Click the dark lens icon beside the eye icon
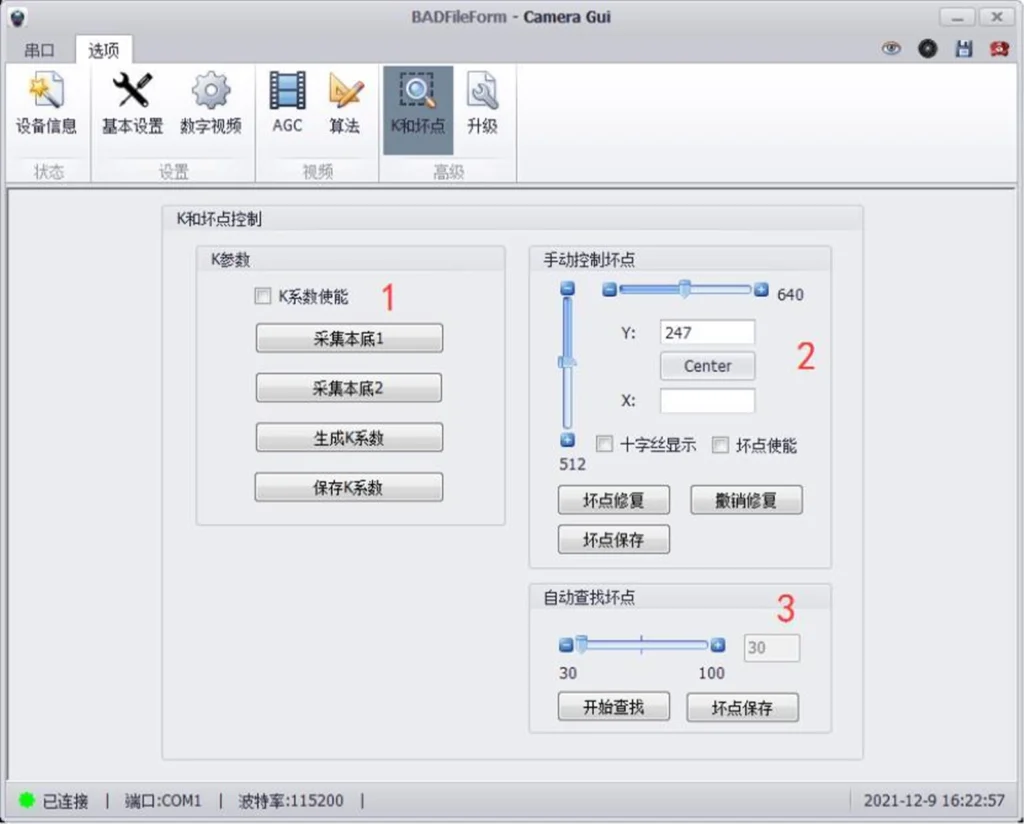Image resolution: width=1024 pixels, height=824 pixels. 926,48
